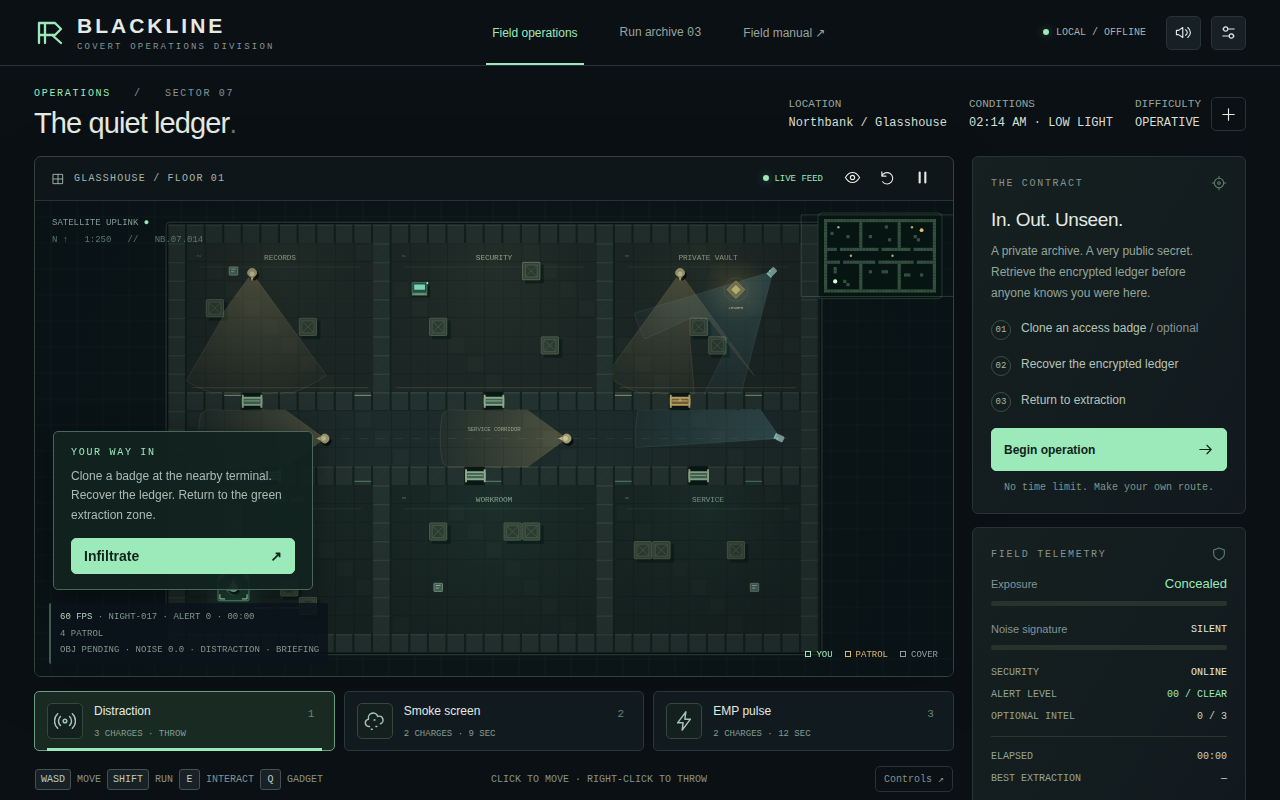
Task: Click the Infiltrate button
Action: click(183, 556)
